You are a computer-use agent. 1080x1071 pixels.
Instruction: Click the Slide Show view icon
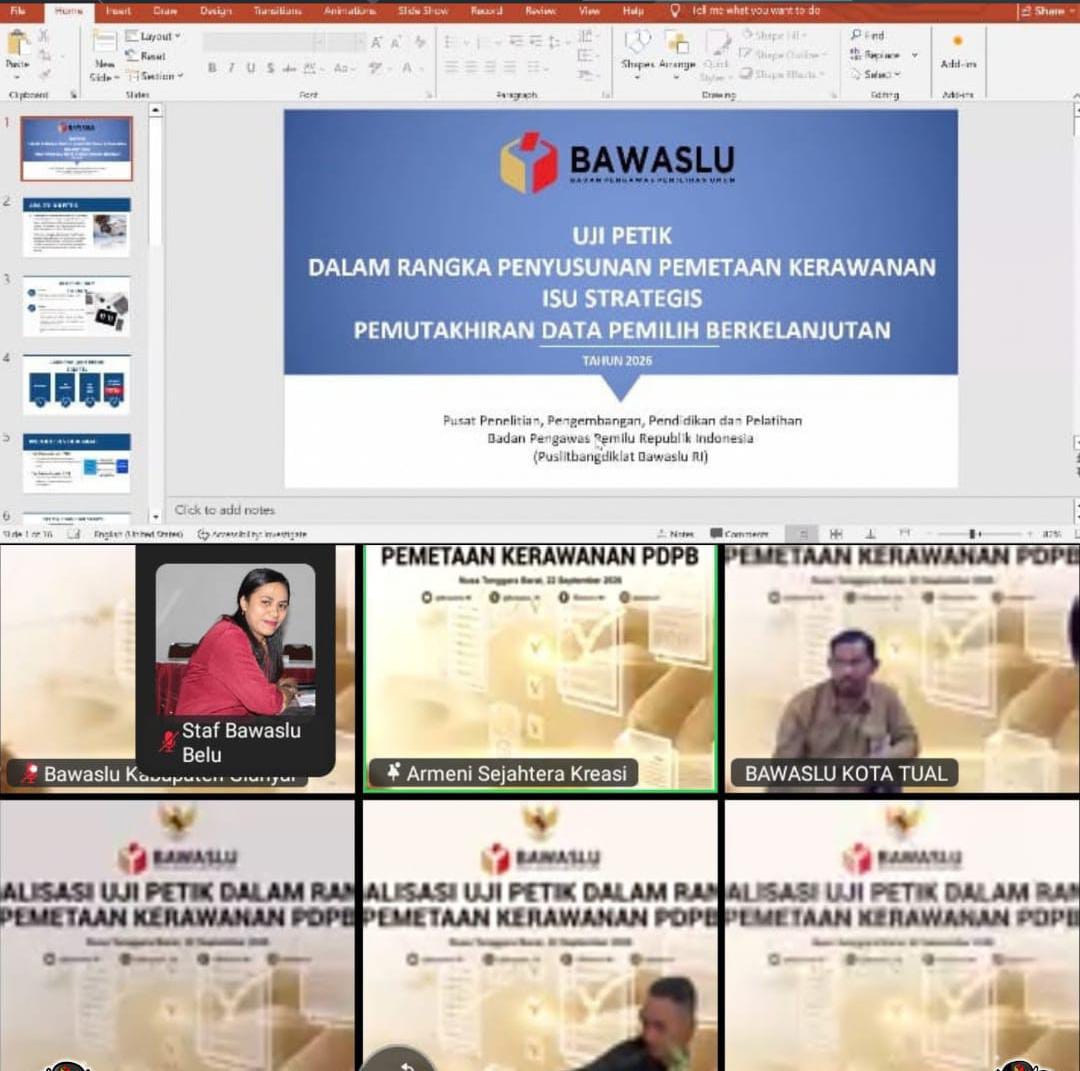coord(904,534)
